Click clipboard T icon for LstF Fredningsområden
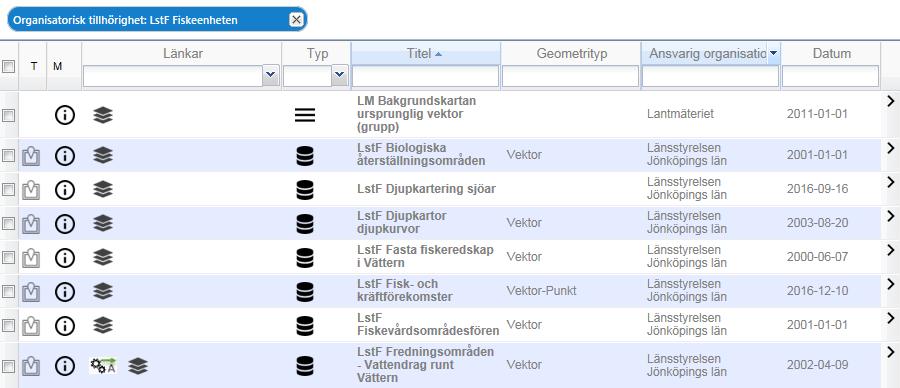The width and height of the screenshot is (900, 388). (31, 366)
